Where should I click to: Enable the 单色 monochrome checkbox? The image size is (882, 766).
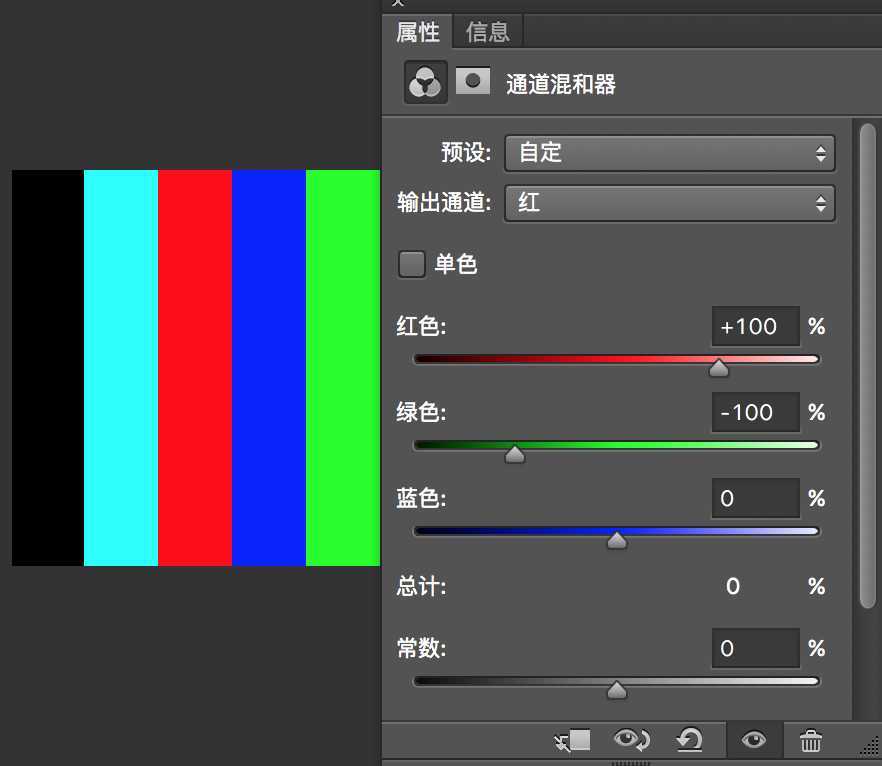(411, 264)
